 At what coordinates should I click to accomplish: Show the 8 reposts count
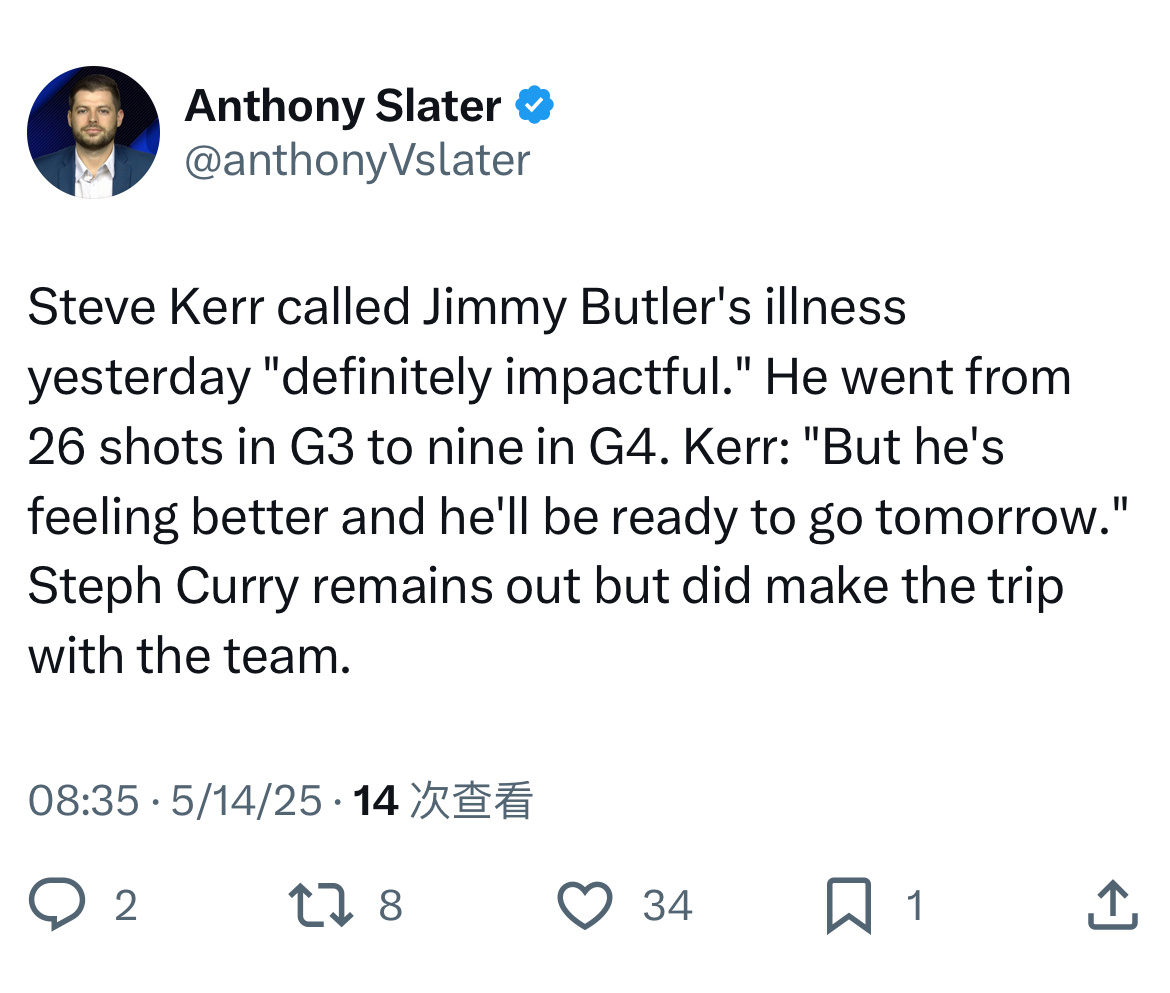(x=390, y=906)
